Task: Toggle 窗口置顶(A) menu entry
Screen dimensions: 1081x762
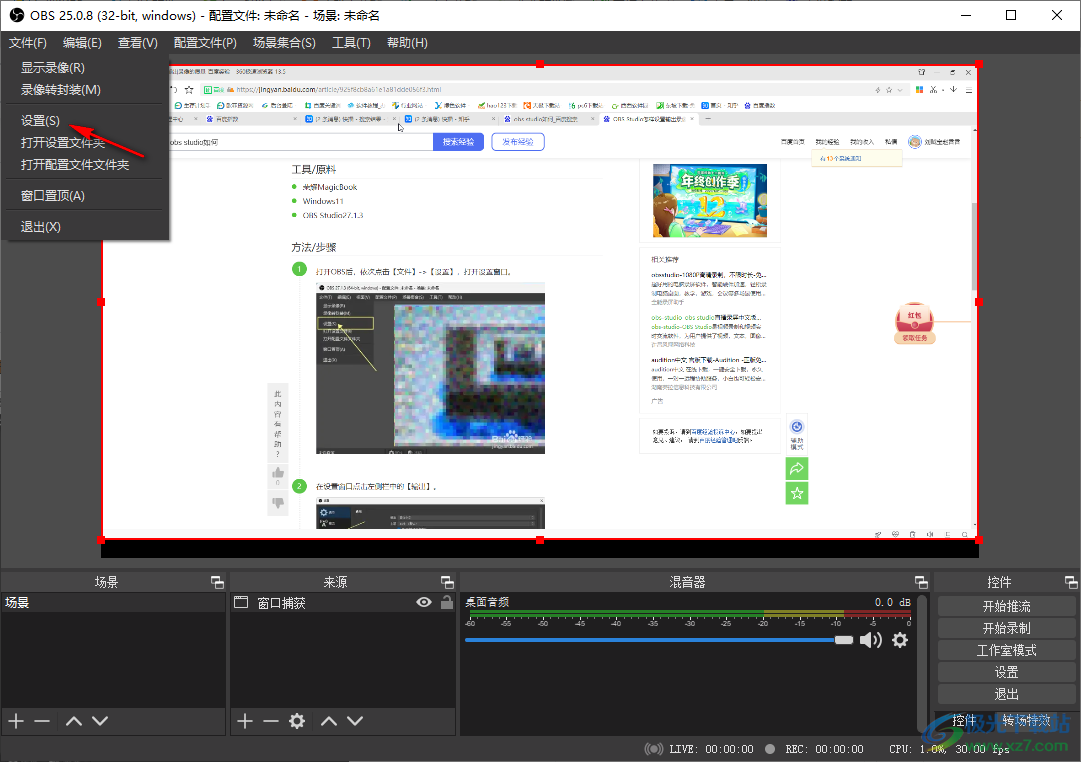Action: coord(85,196)
